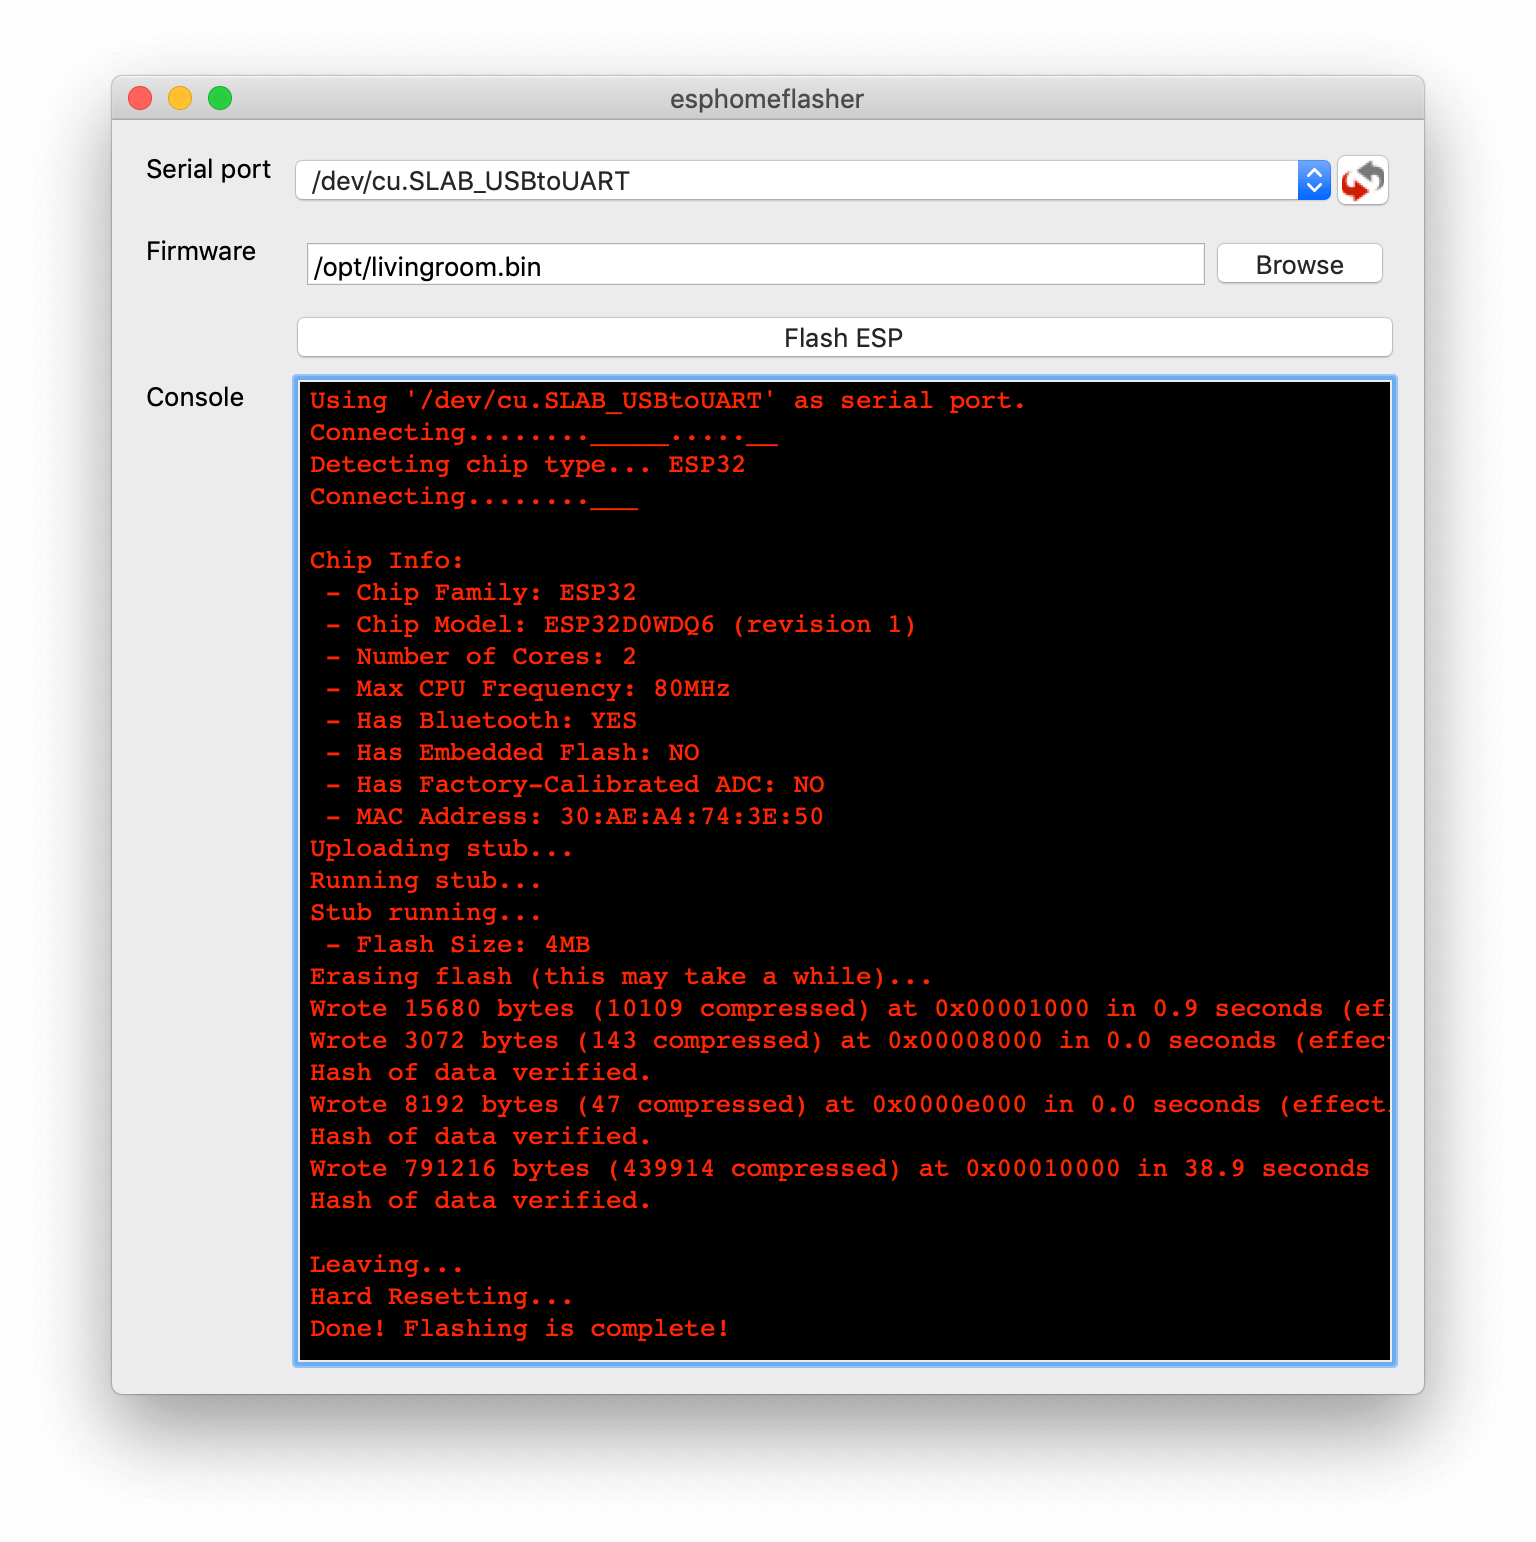Viewport: 1536px width, 1542px height.
Task: Click the 'Chip Info:' console line
Action: coord(387,561)
